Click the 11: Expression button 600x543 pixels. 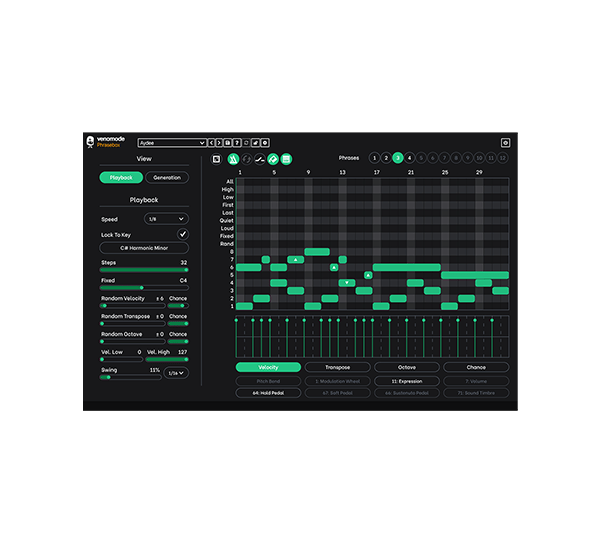(x=407, y=381)
